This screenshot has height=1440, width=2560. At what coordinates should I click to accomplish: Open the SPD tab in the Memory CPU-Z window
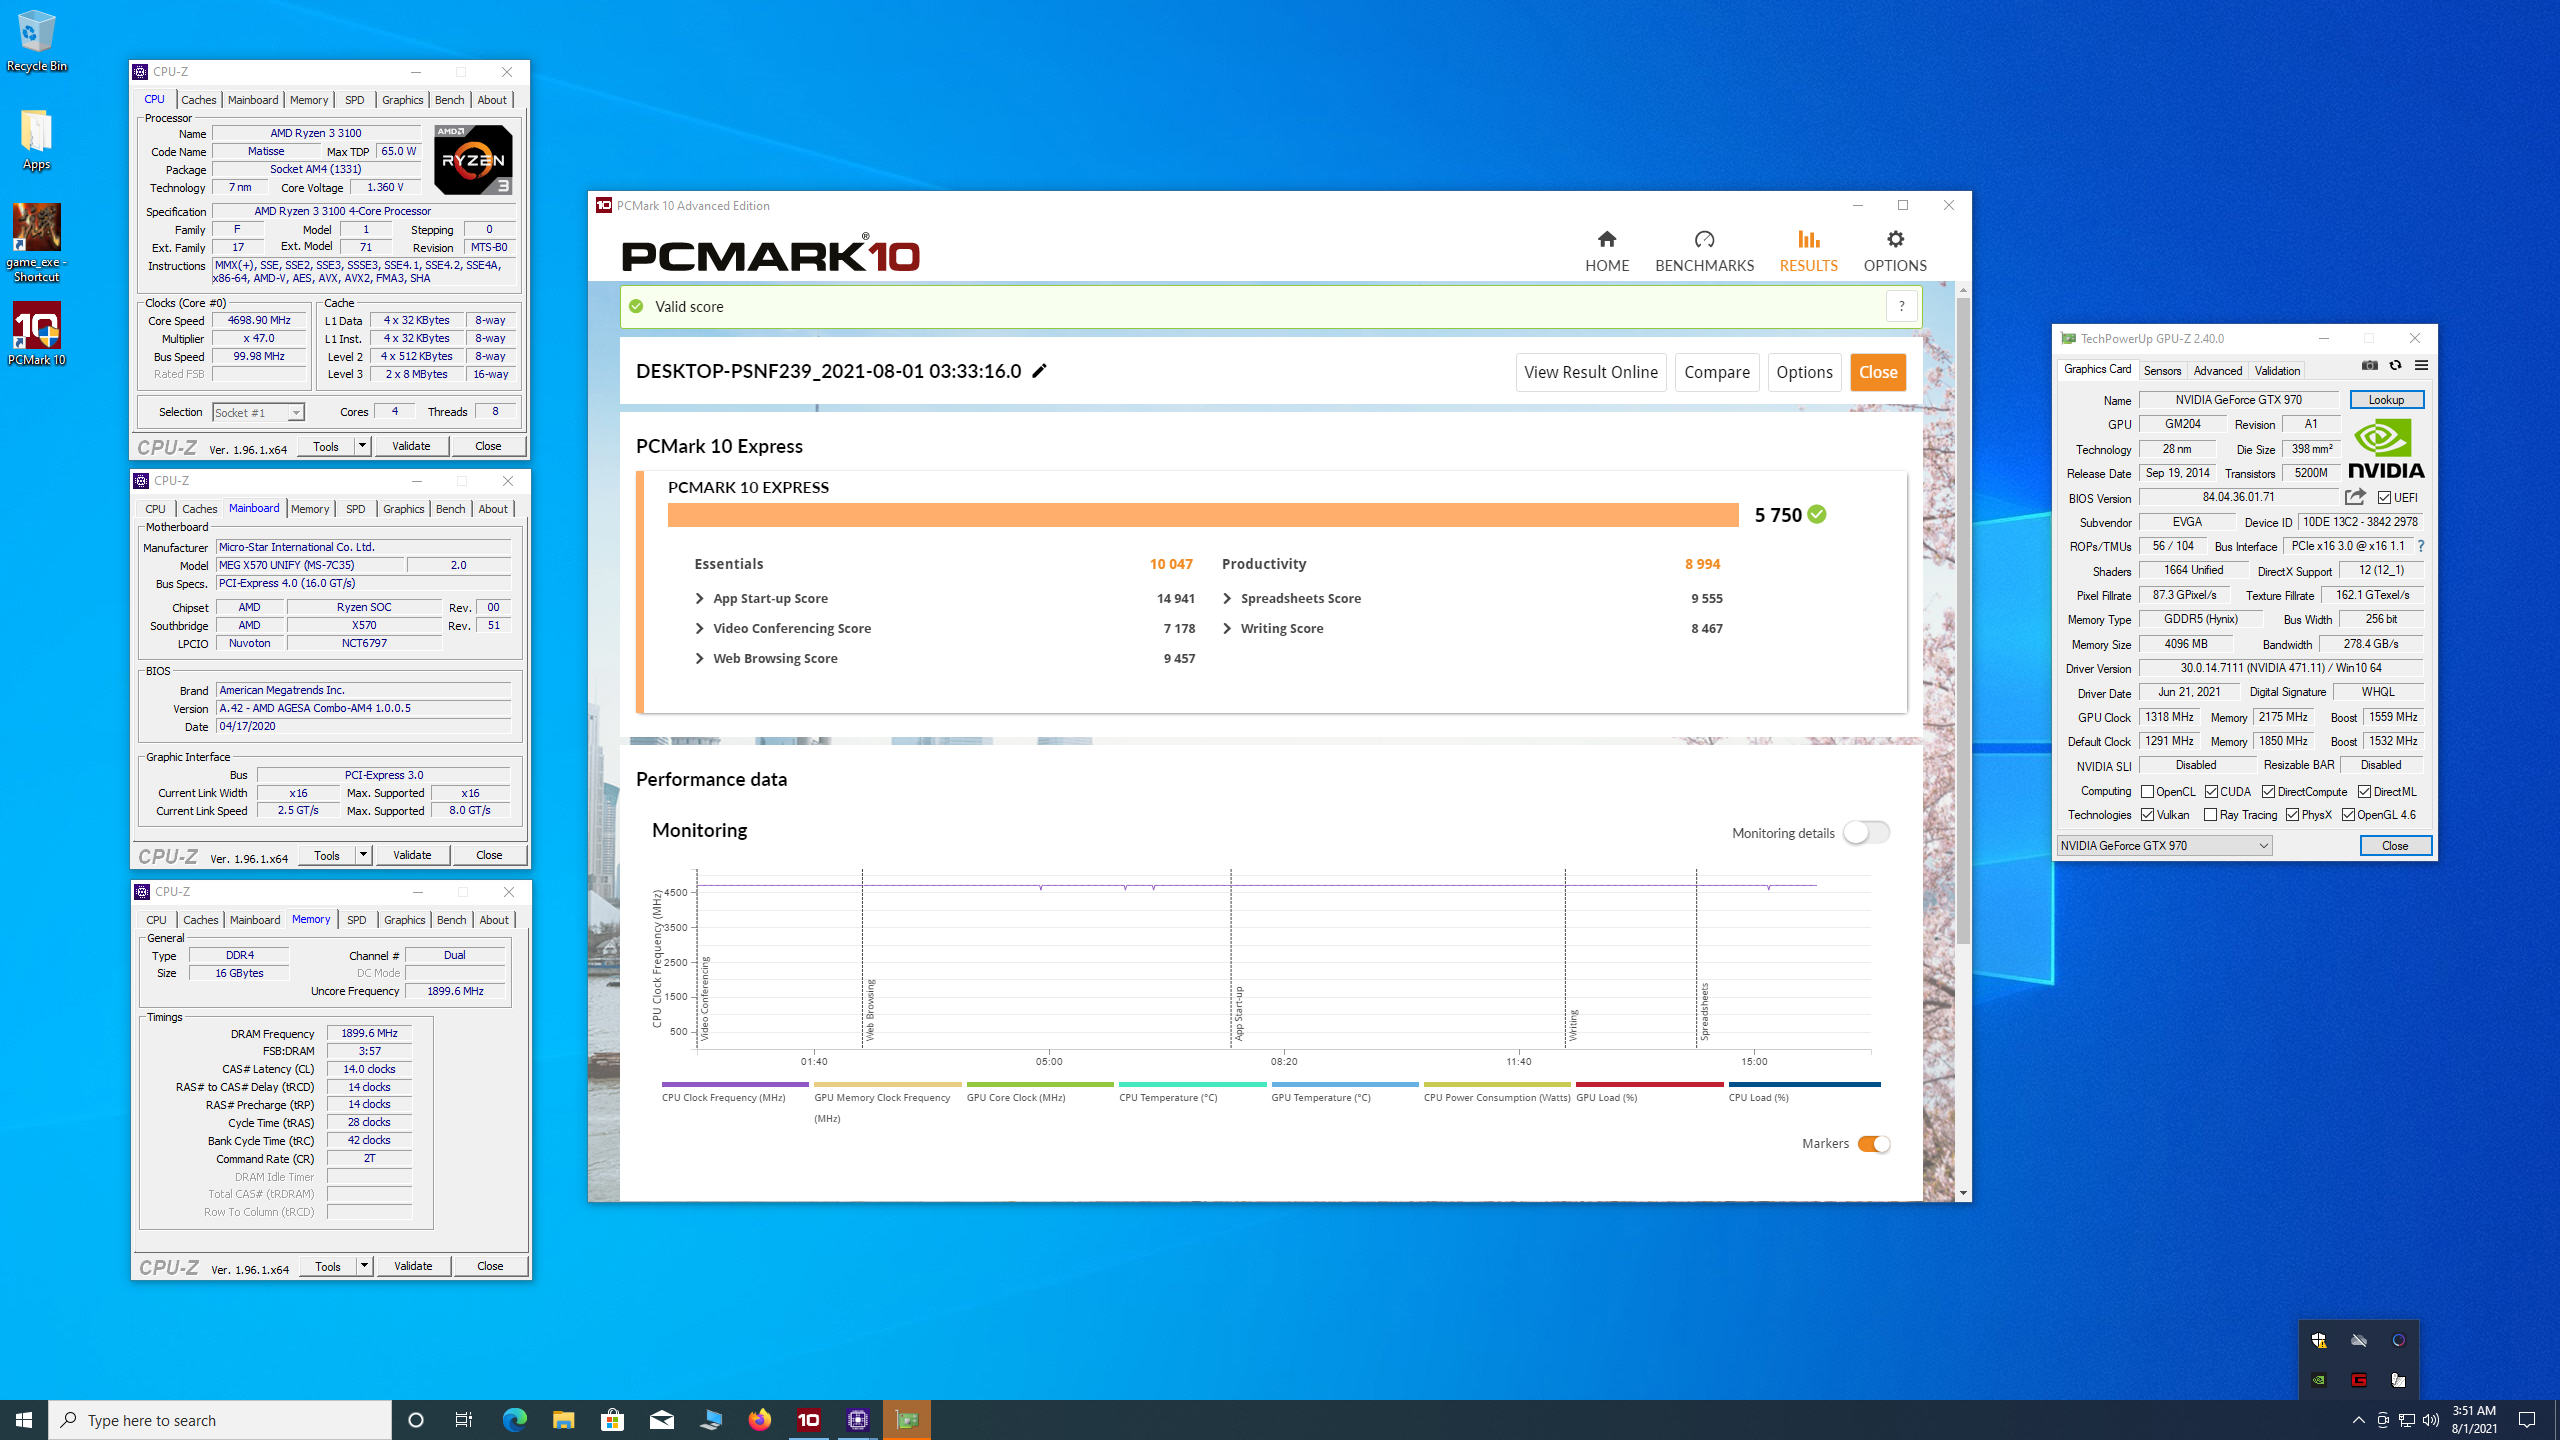click(357, 919)
